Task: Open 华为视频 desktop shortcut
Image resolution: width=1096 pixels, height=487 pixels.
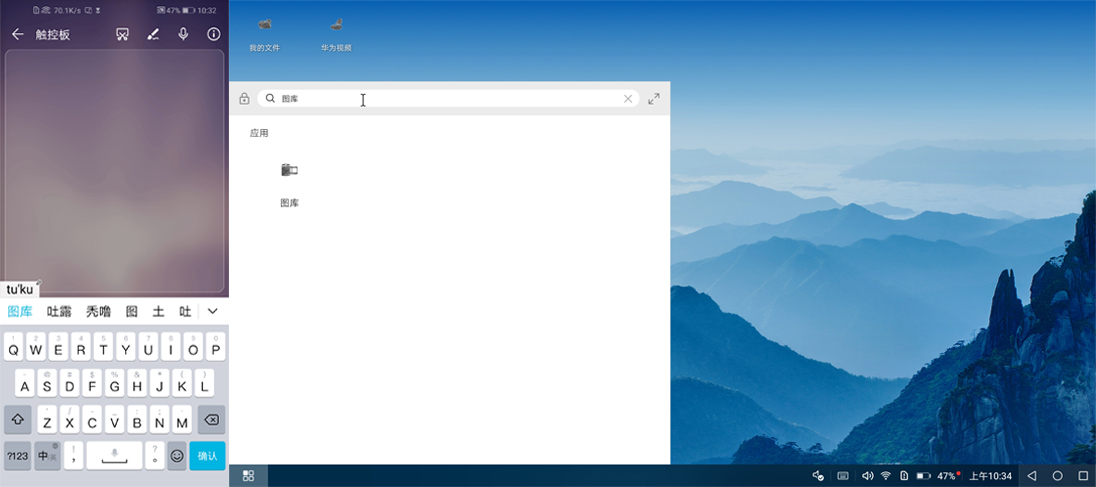Action: 336,35
